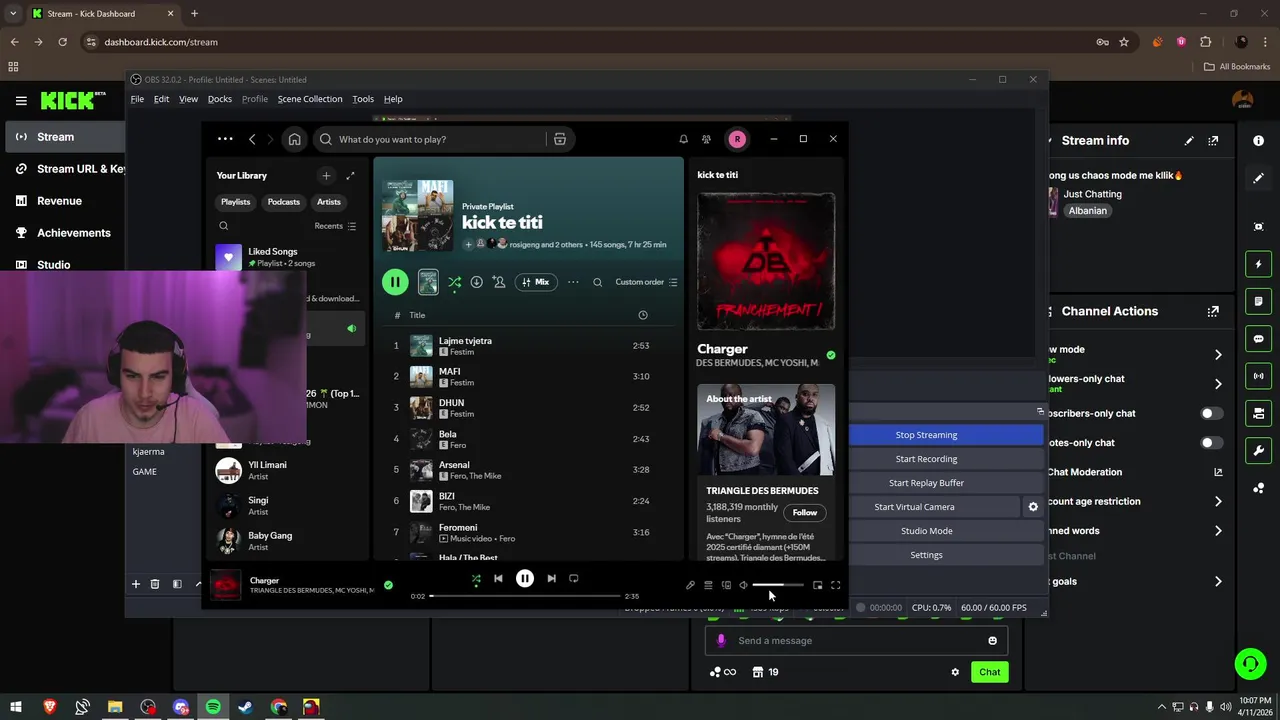Open Spotify browse icon in search bar
This screenshot has width=1280, height=720.
click(x=560, y=139)
